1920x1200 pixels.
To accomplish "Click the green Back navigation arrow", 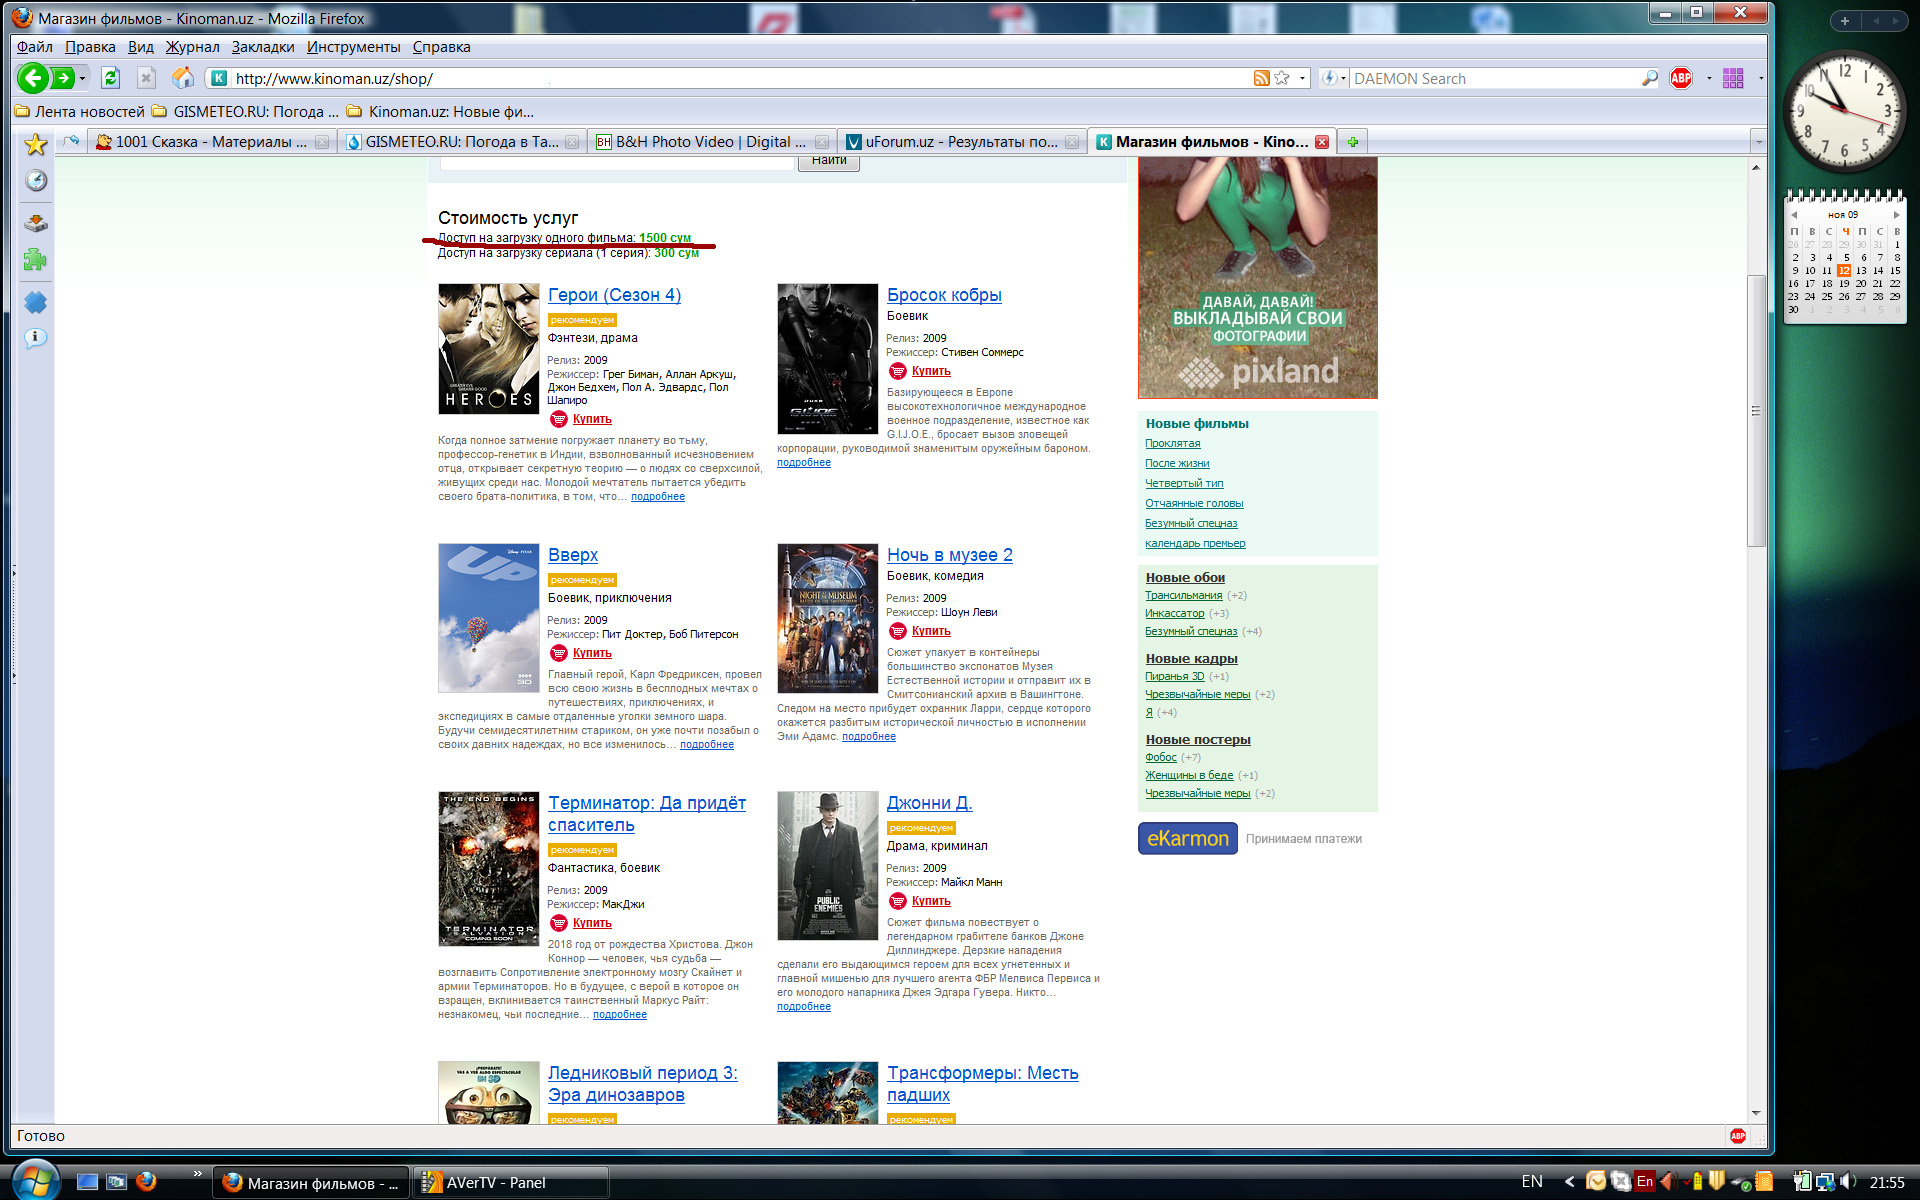I will tap(33, 78).
